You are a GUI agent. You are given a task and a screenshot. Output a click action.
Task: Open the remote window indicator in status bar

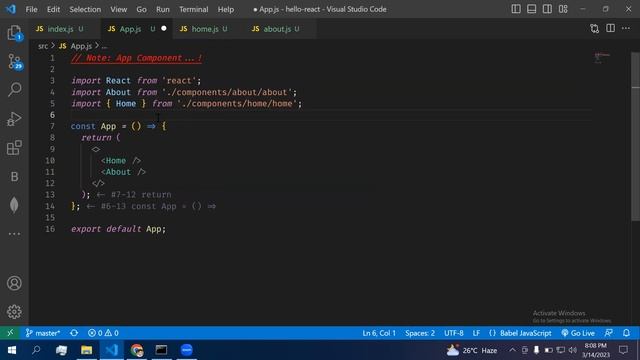click(10, 333)
